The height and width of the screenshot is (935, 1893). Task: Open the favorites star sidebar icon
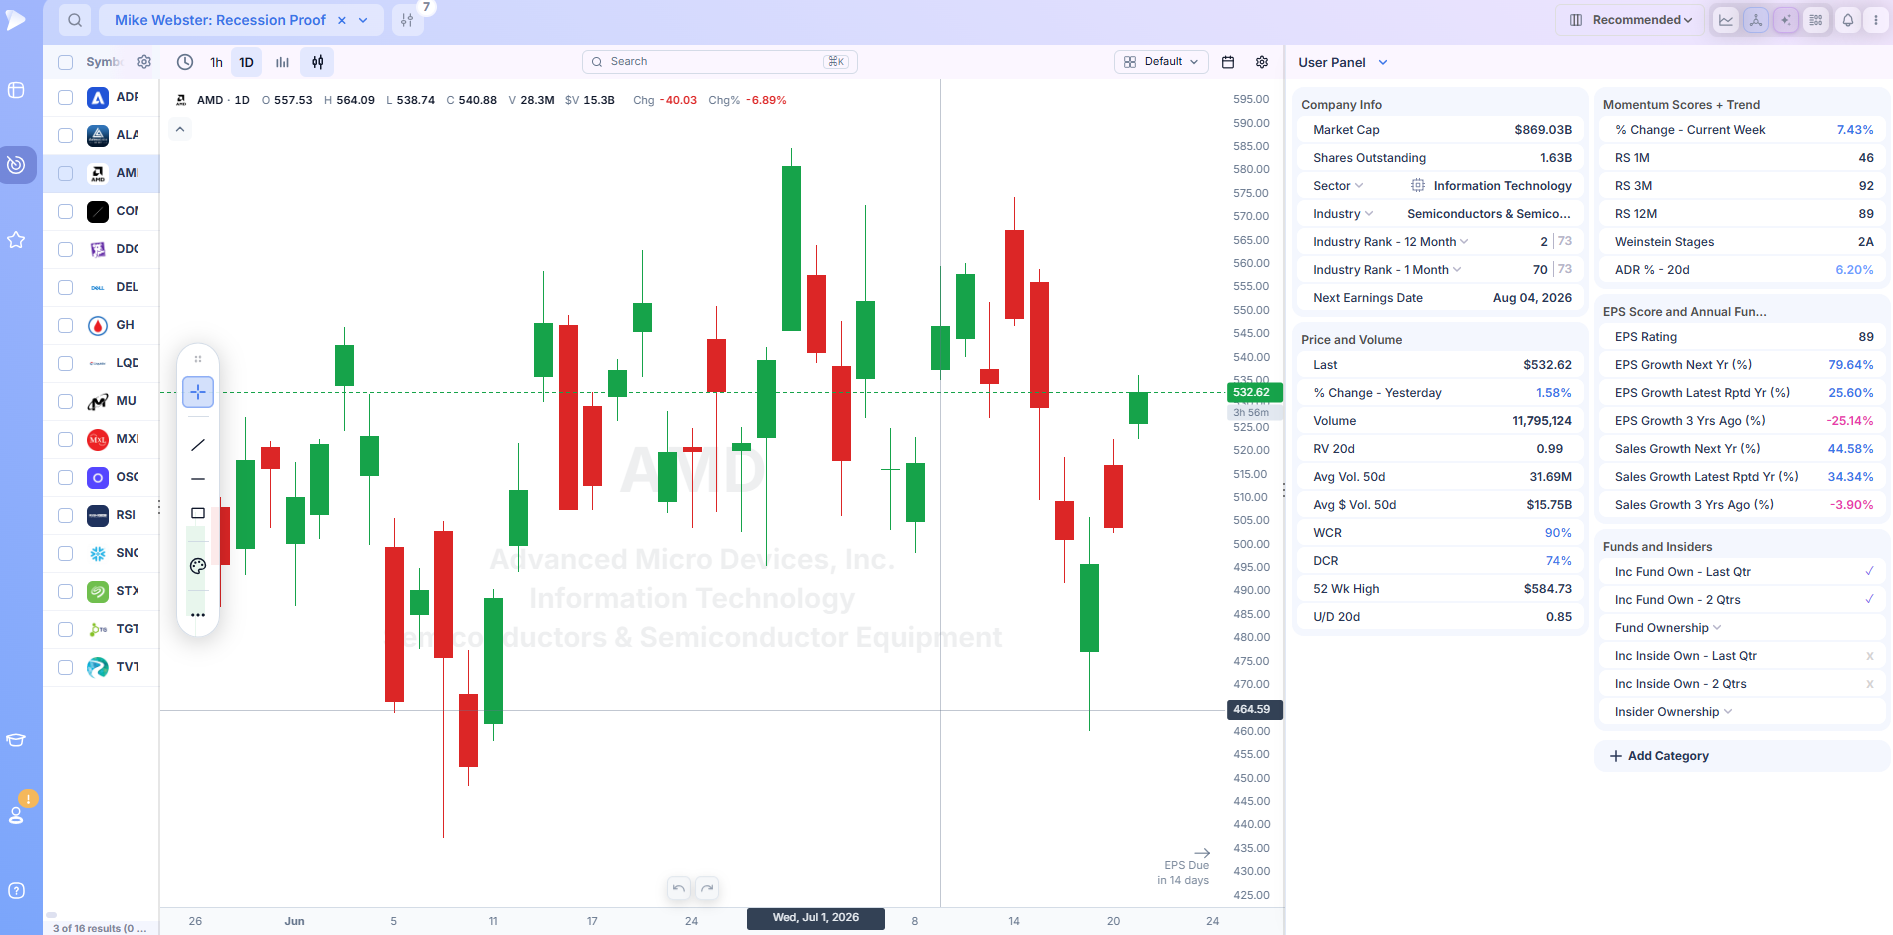(x=16, y=240)
